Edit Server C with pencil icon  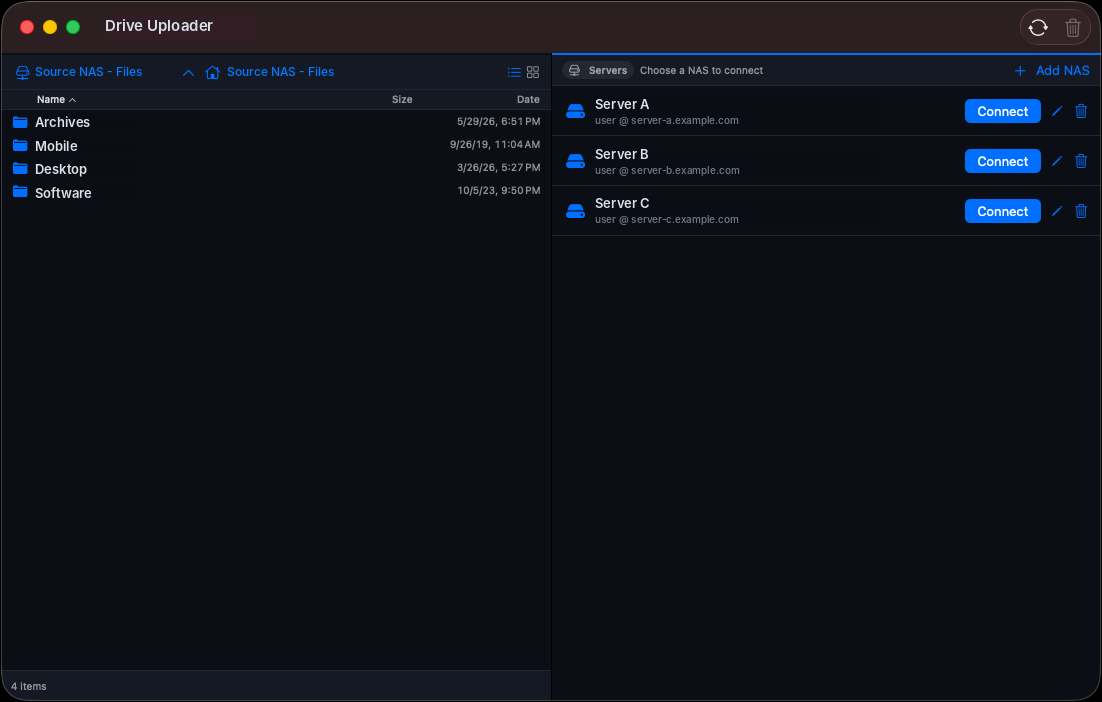click(x=1056, y=211)
